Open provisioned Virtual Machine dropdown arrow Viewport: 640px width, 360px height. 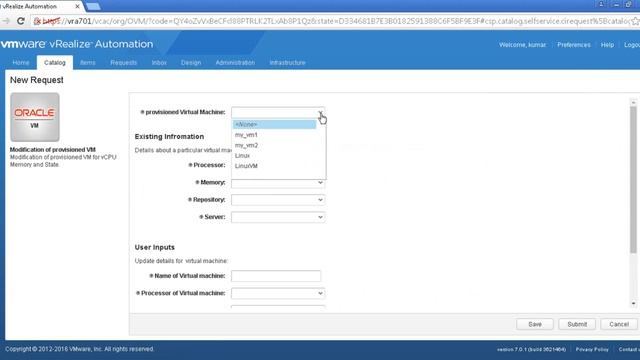[320, 112]
